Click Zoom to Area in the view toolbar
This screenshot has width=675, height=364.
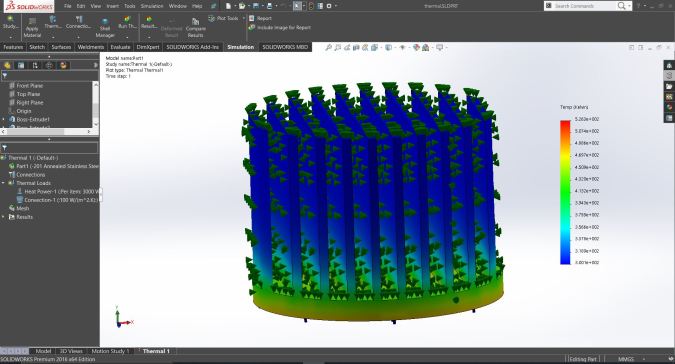(338, 48)
